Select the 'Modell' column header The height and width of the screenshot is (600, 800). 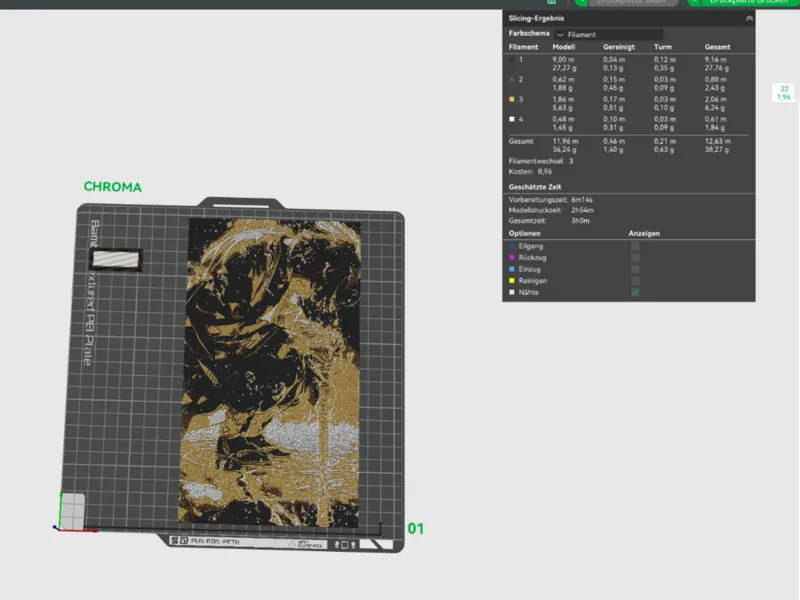coord(564,47)
